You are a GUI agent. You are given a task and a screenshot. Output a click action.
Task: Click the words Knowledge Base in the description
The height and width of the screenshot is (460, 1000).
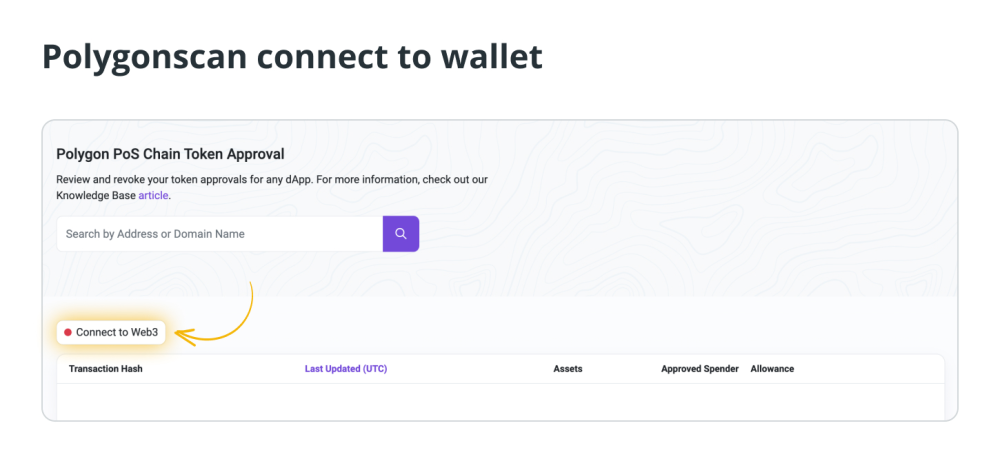point(96,196)
